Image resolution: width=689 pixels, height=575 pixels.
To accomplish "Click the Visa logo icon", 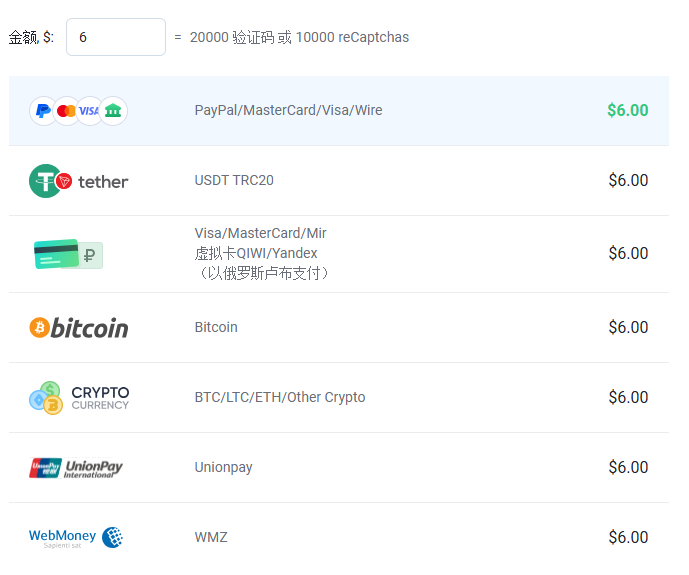I will tap(90, 111).
